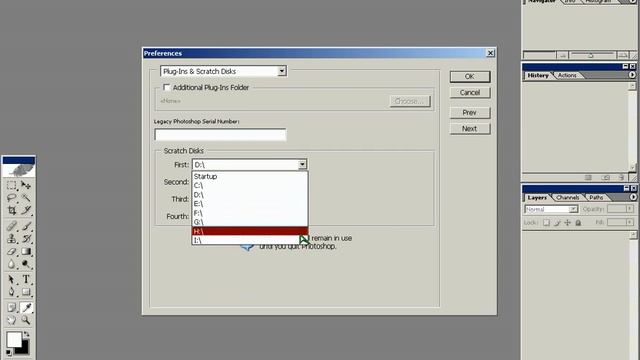This screenshot has height=360, width=640.
Task: Enable Additional Plug-Ins Folder checkbox
Action: click(x=167, y=87)
